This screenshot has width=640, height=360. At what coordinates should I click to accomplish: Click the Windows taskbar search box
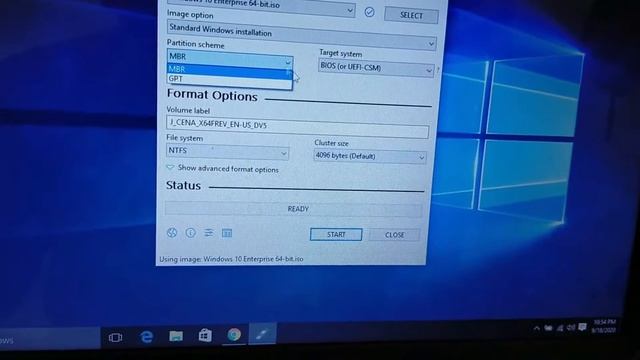(x=50, y=339)
